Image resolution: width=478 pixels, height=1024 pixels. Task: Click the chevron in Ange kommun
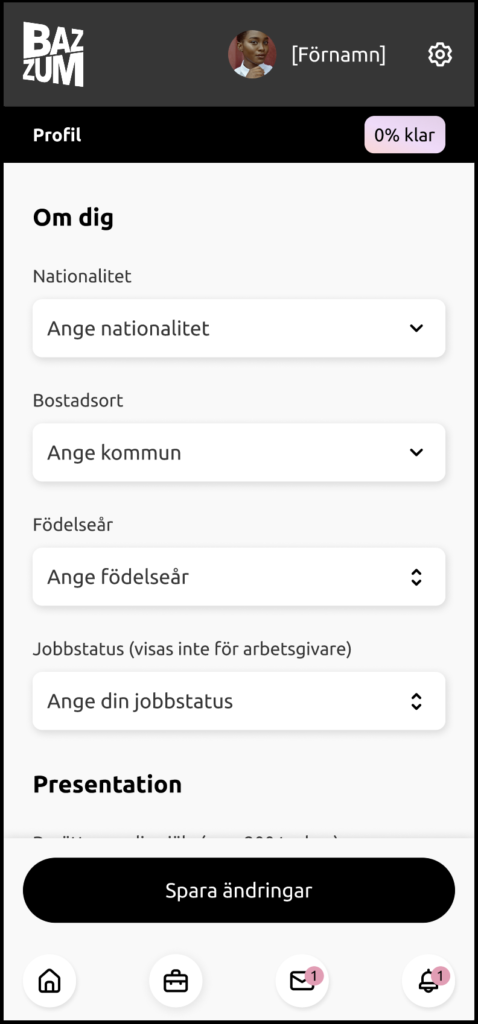(x=416, y=452)
